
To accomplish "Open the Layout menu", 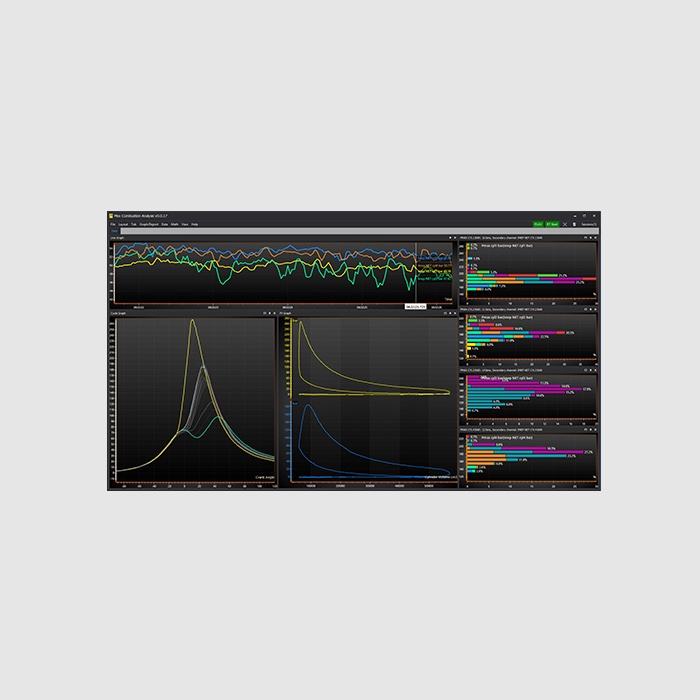I will click(123, 225).
